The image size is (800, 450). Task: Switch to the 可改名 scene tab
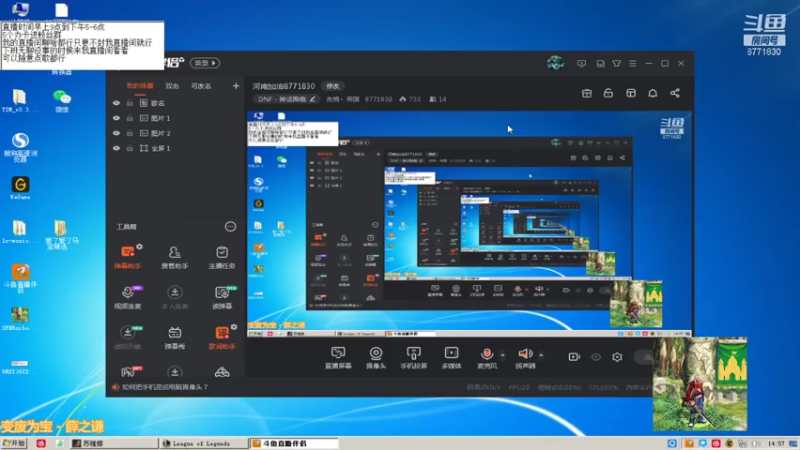[x=201, y=86]
